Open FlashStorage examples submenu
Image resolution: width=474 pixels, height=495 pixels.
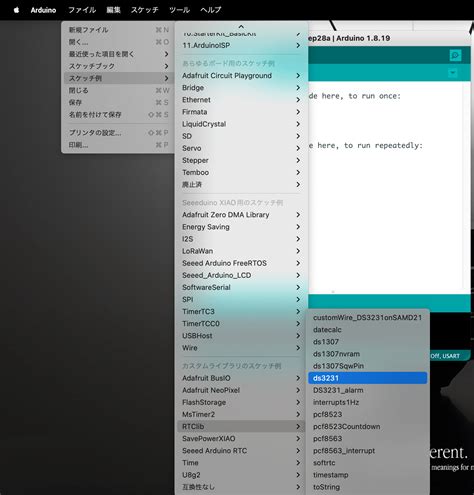point(241,402)
